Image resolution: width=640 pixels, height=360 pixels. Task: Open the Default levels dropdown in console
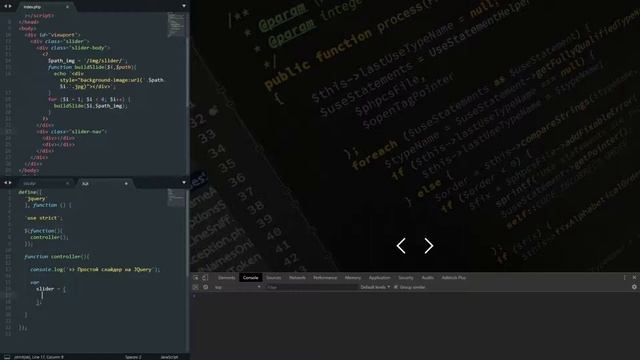(375, 287)
